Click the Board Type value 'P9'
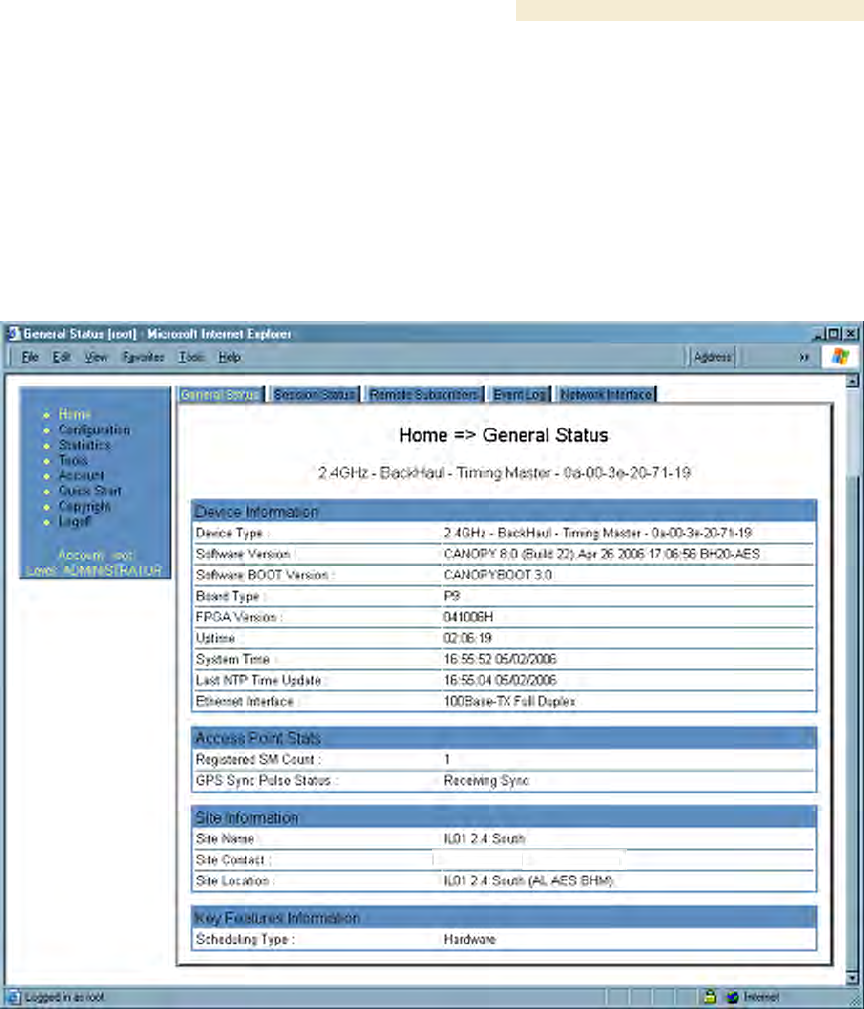The height and width of the screenshot is (1009, 864). coord(452,596)
